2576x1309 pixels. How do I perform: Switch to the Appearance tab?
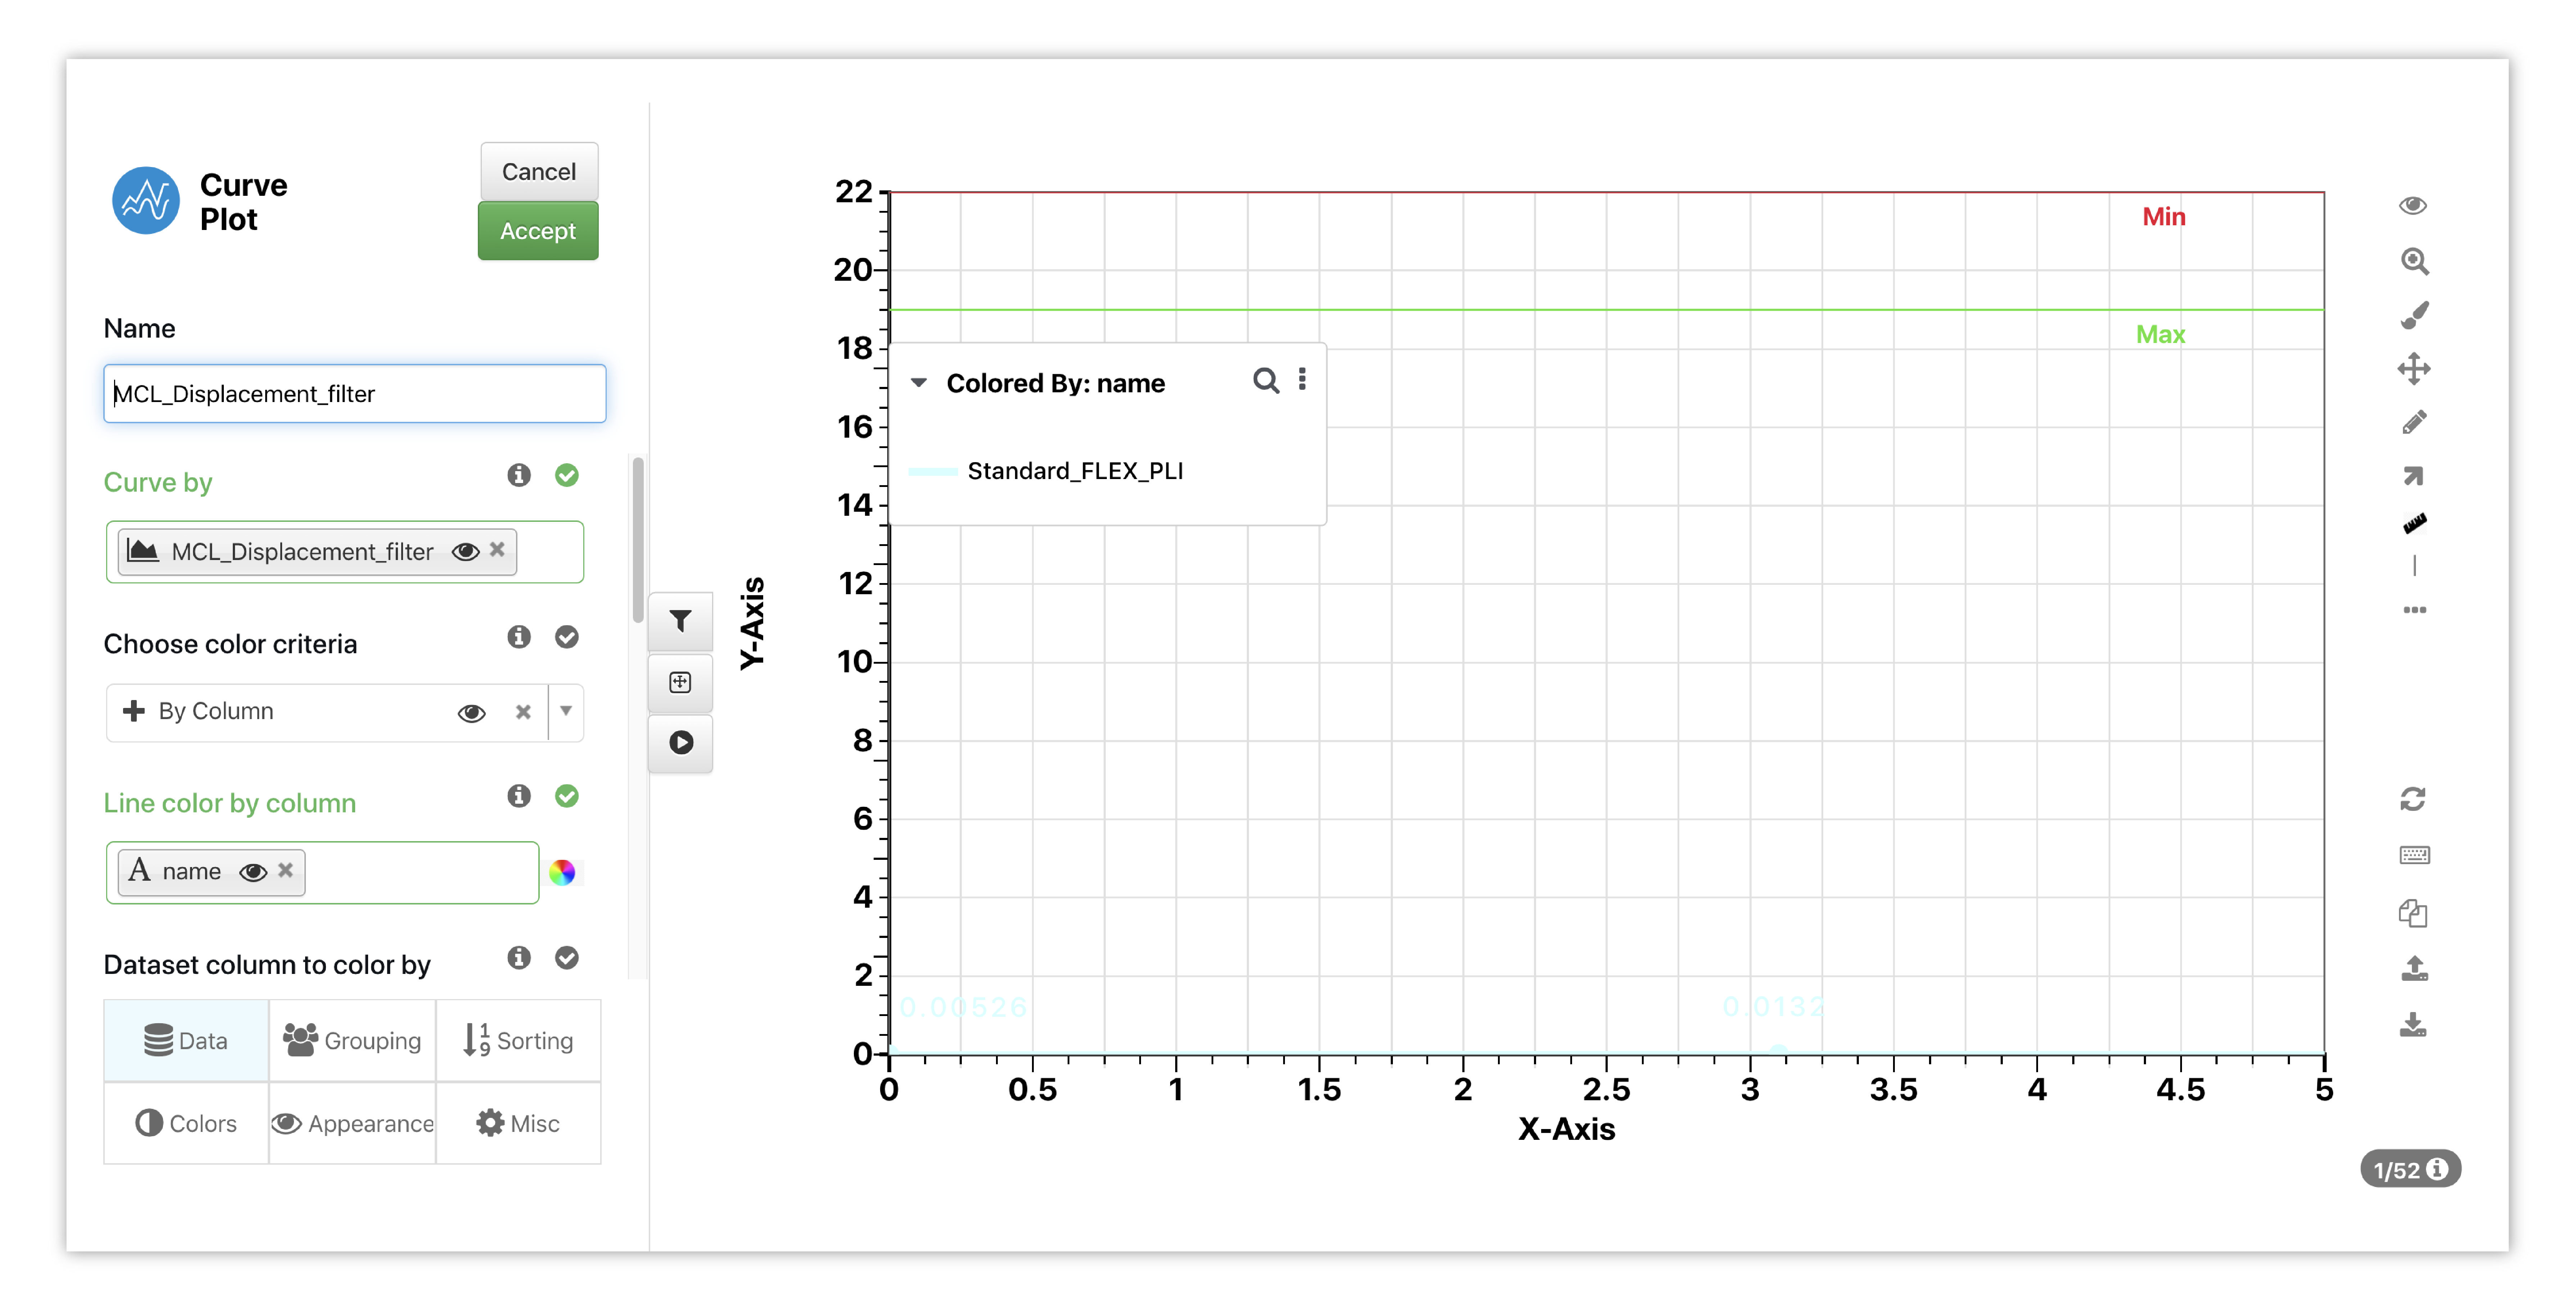click(352, 1123)
